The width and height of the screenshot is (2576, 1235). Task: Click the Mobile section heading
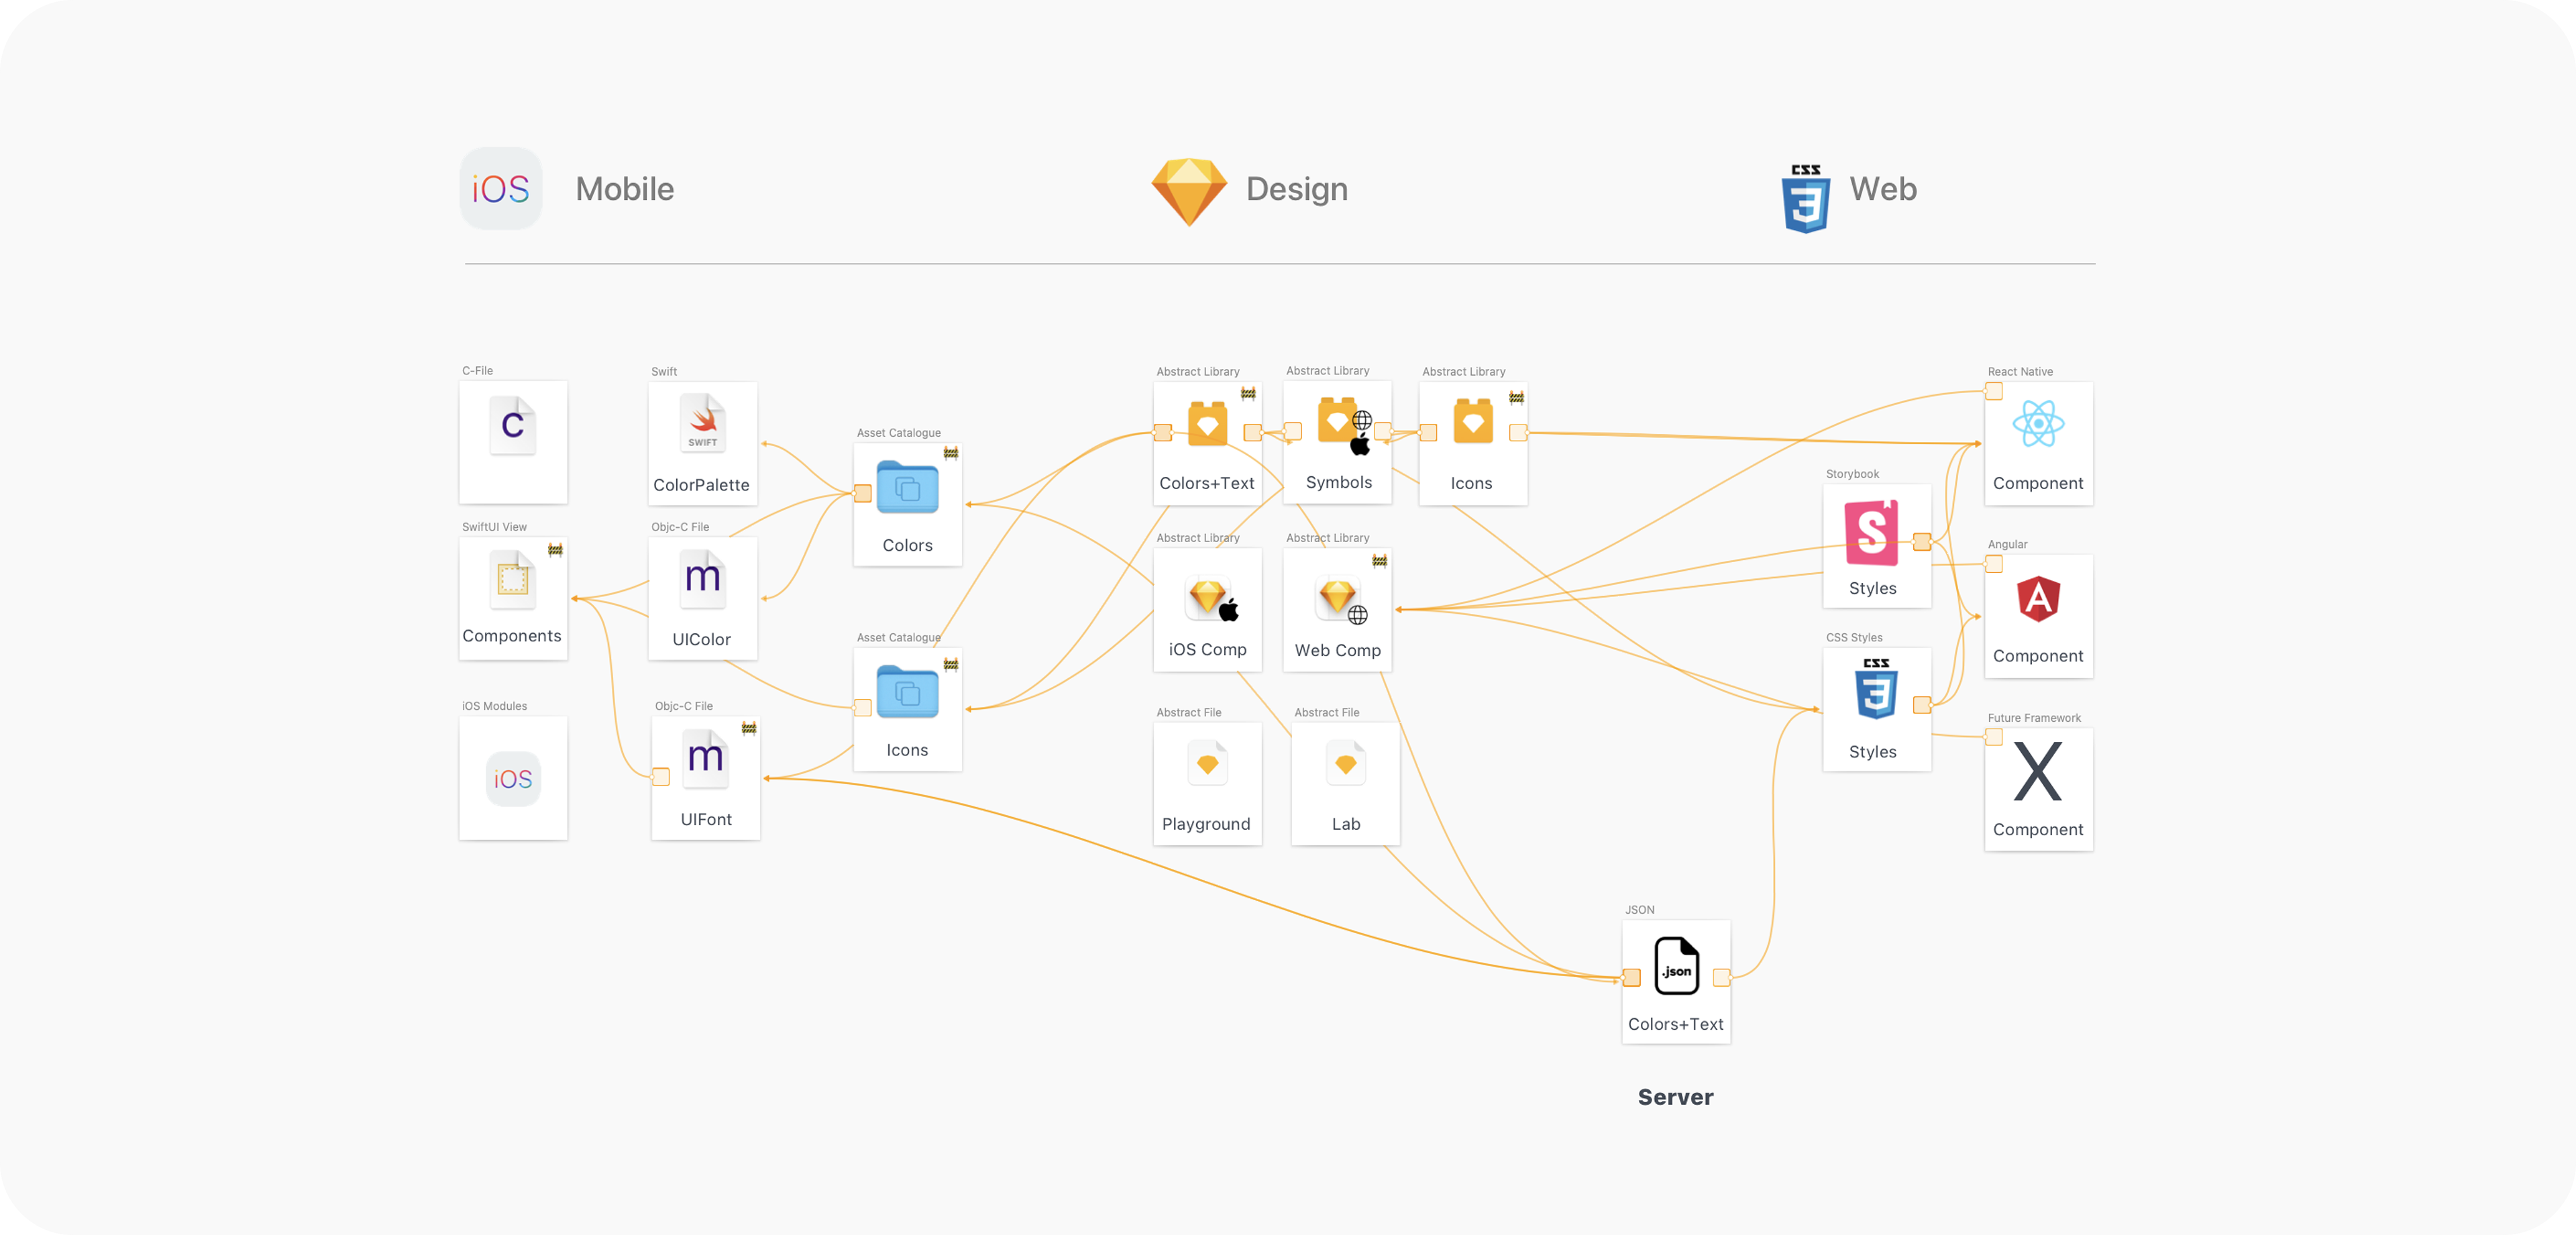click(625, 189)
